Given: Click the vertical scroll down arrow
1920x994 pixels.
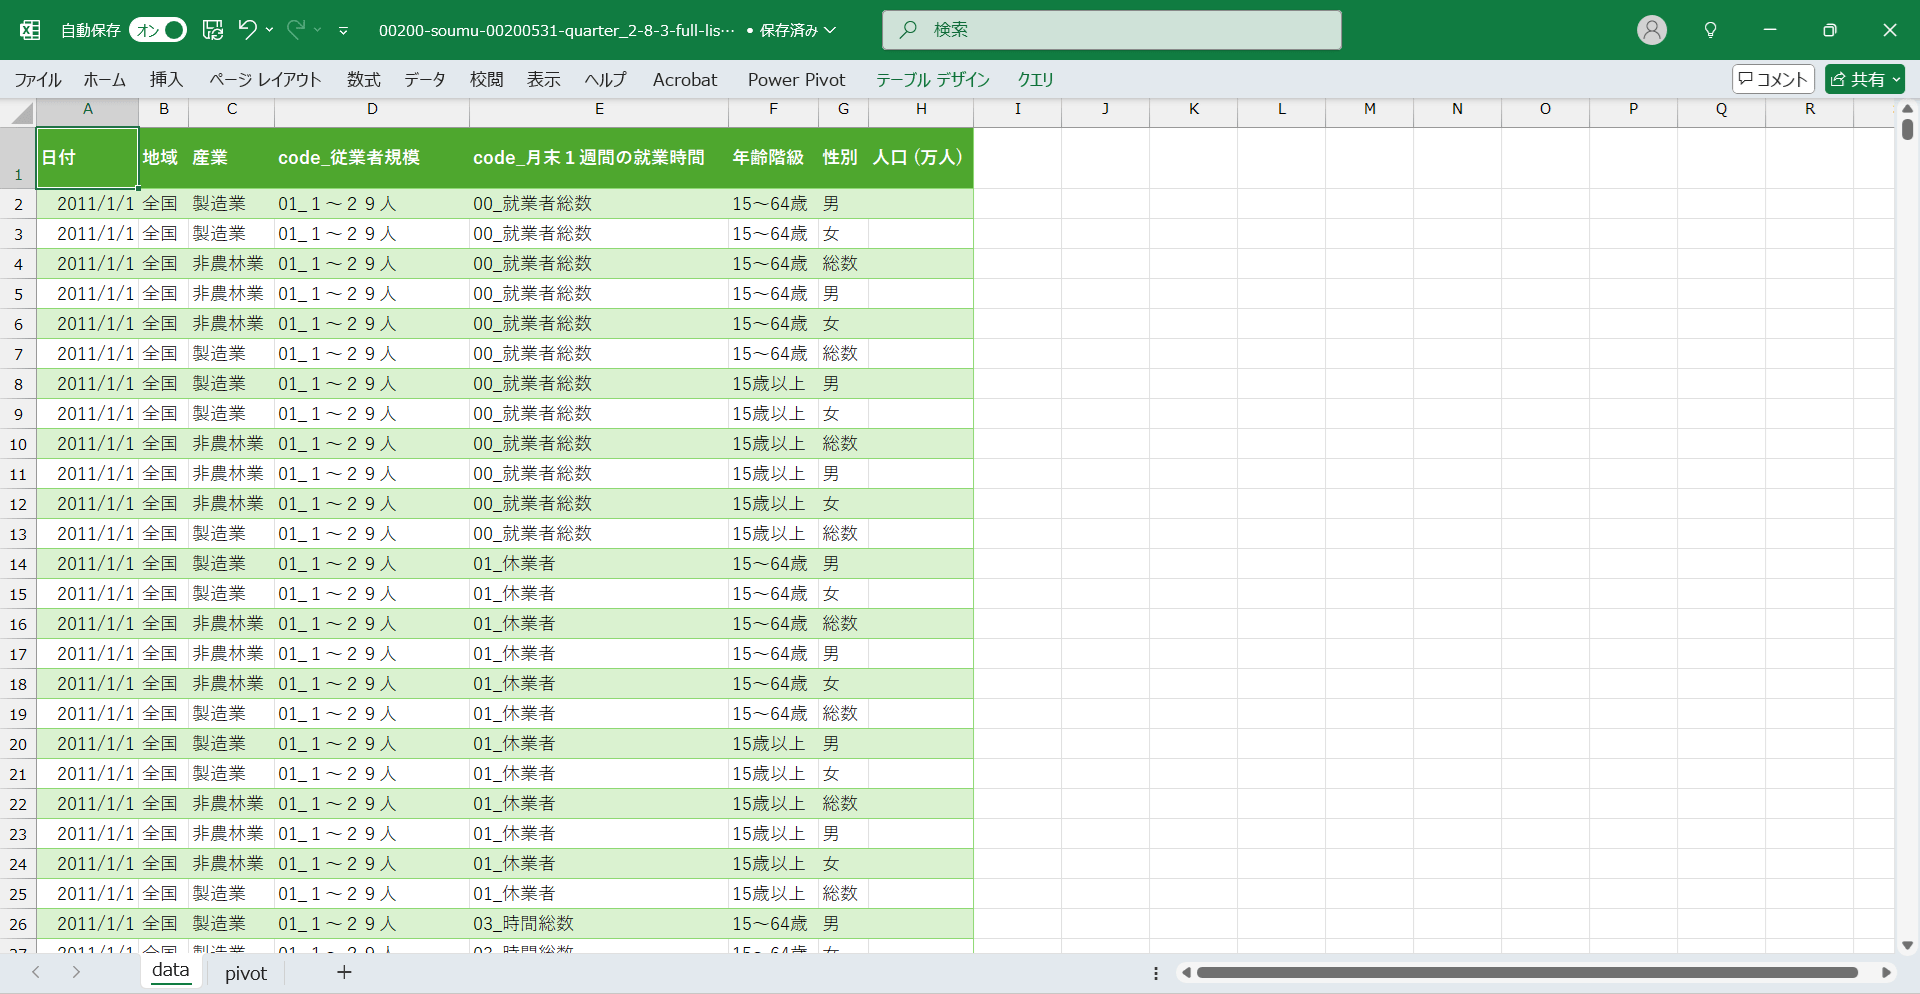Looking at the screenshot, I should [x=1907, y=945].
